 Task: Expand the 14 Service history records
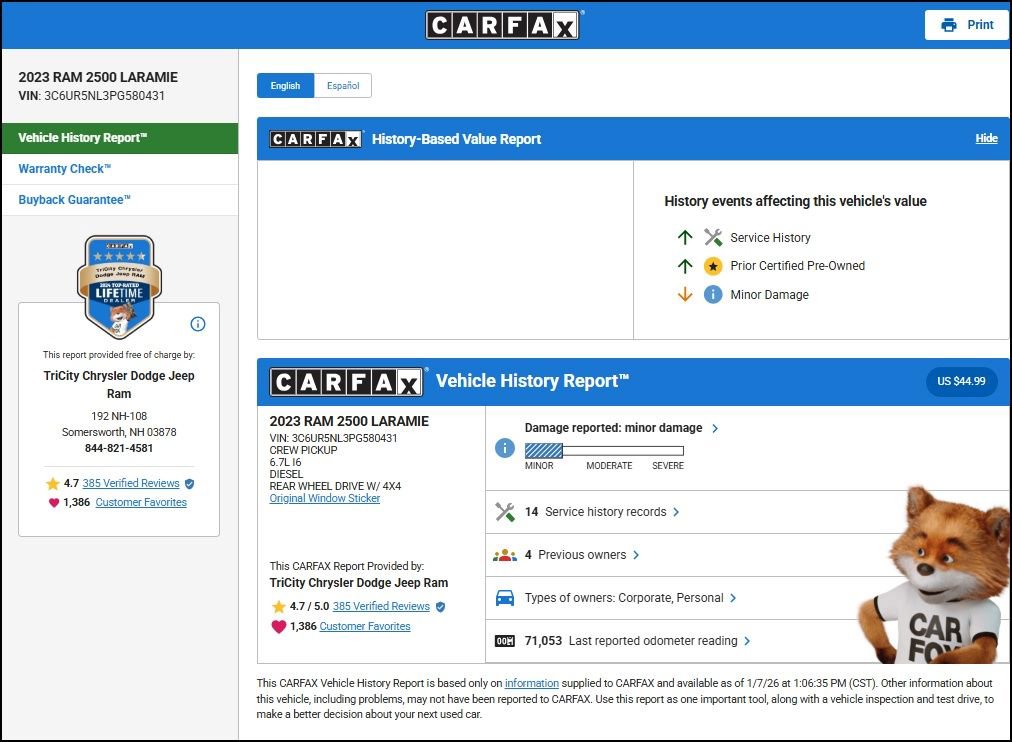coord(676,512)
